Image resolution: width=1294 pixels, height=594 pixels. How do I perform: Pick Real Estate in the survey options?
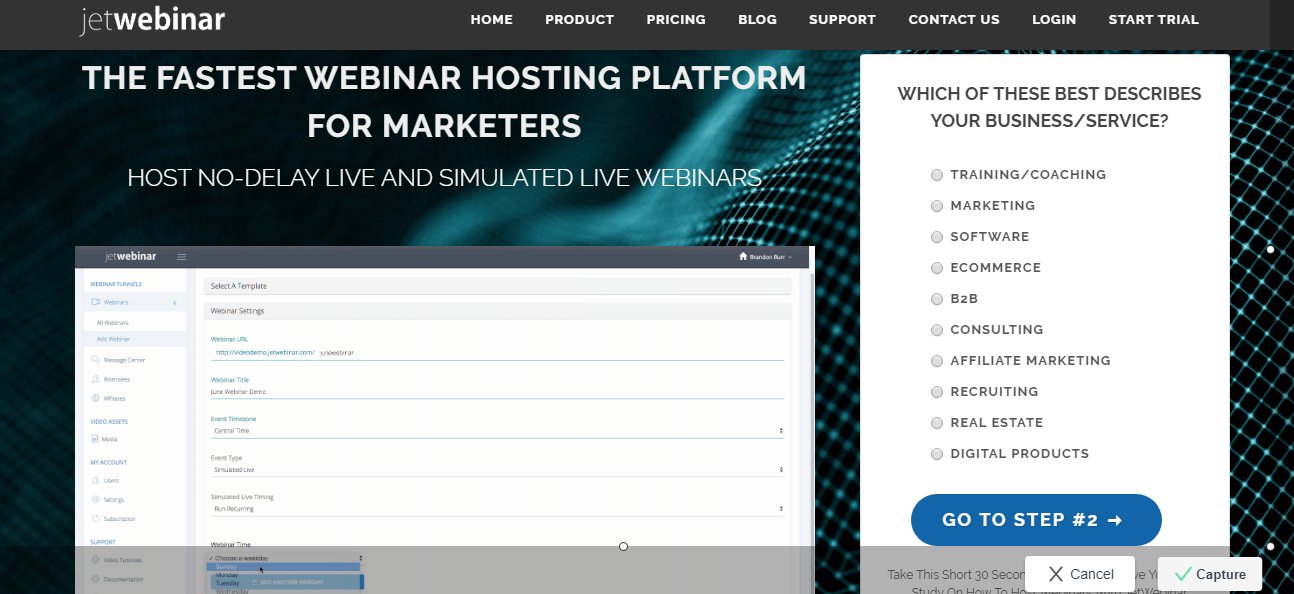pyautogui.click(x=937, y=422)
